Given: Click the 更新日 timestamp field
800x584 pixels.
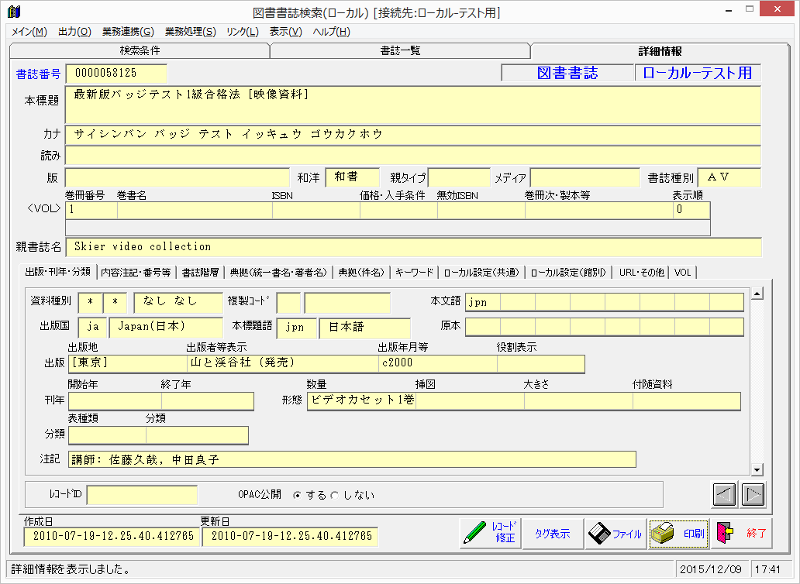Looking at the screenshot, I should (x=290, y=536).
